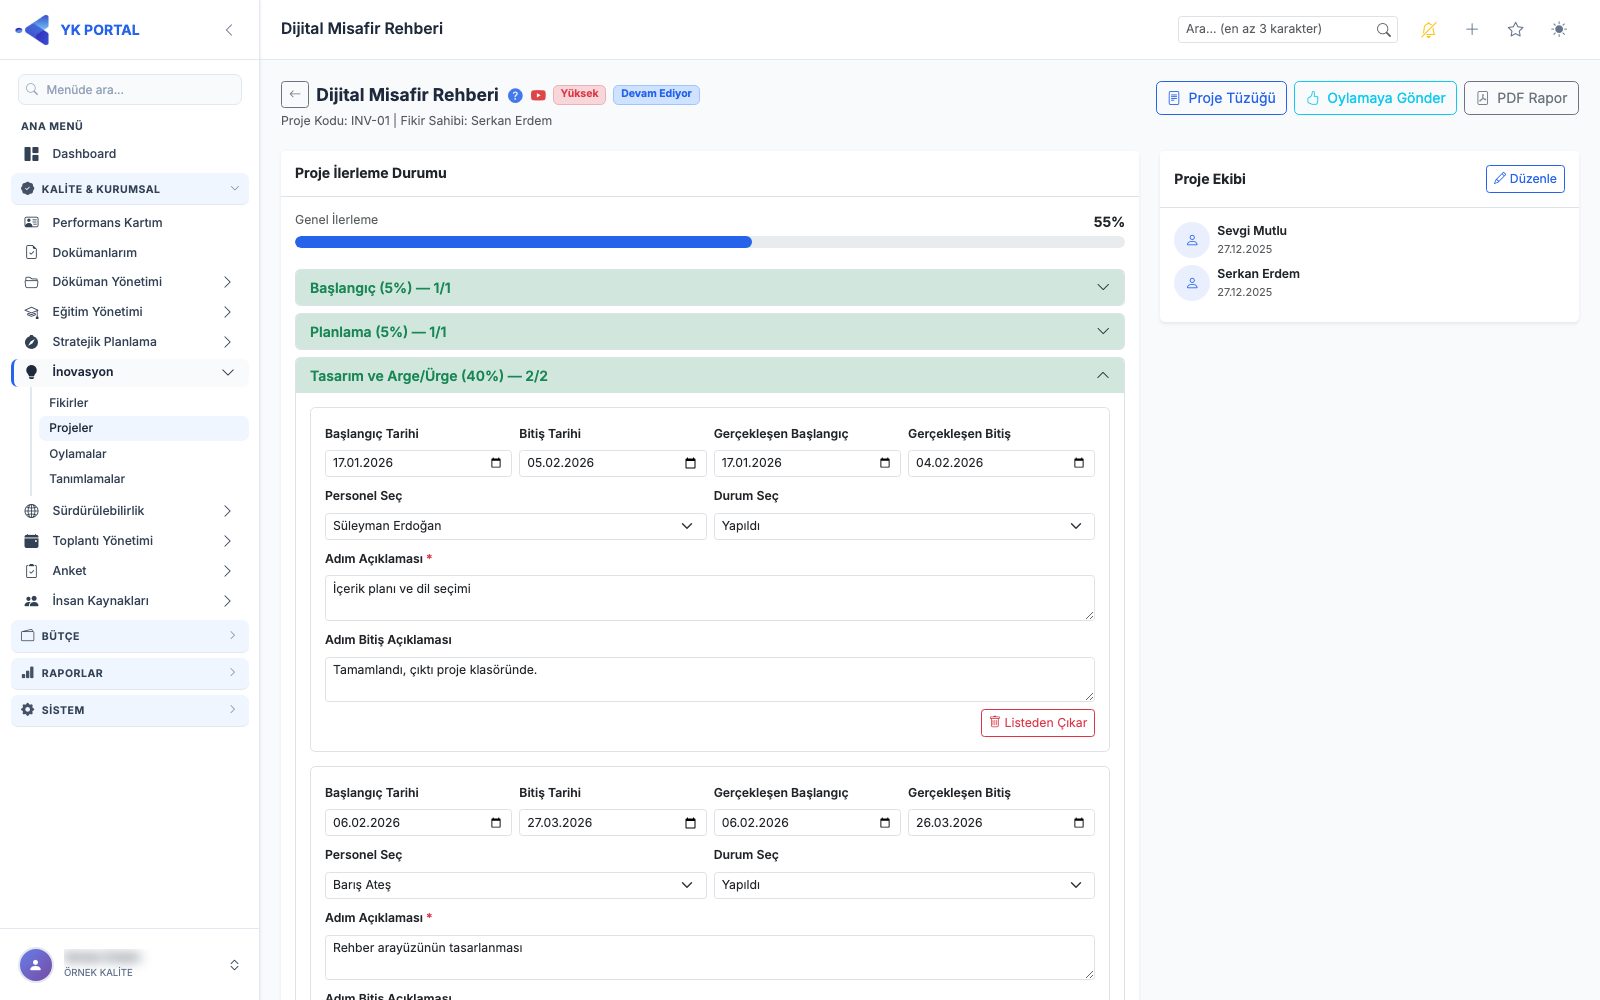Go back using the arrow next to project title
The image size is (1600, 1000).
295,95
